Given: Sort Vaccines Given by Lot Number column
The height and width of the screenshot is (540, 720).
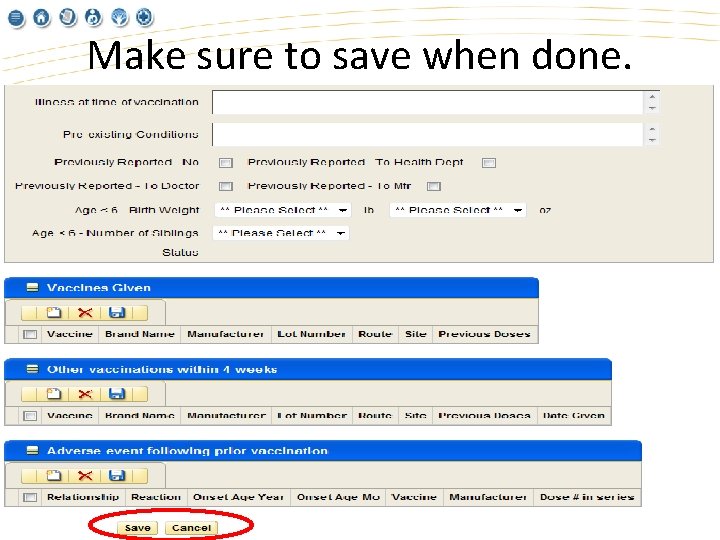Looking at the screenshot, I should (311, 334).
